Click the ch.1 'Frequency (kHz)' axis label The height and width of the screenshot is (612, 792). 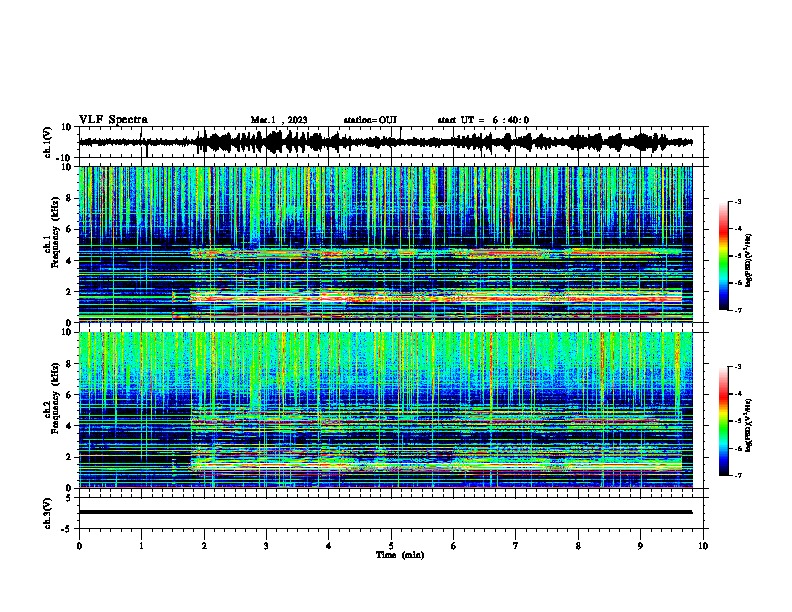coord(54,233)
